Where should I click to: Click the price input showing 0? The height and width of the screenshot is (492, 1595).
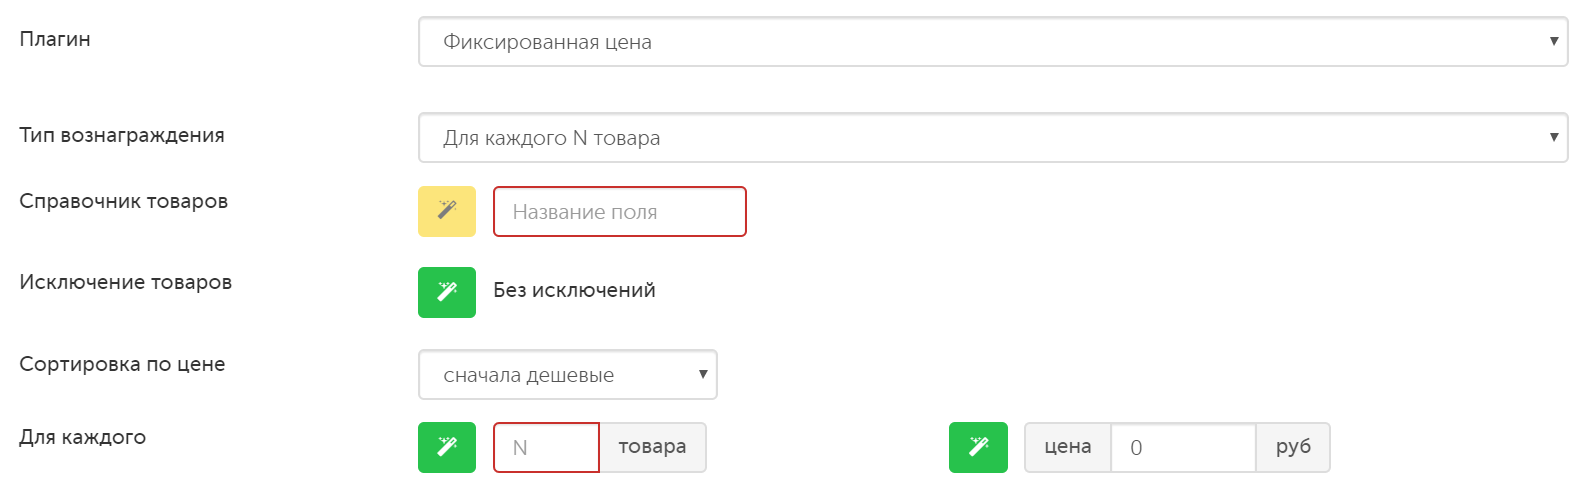click(x=1183, y=447)
